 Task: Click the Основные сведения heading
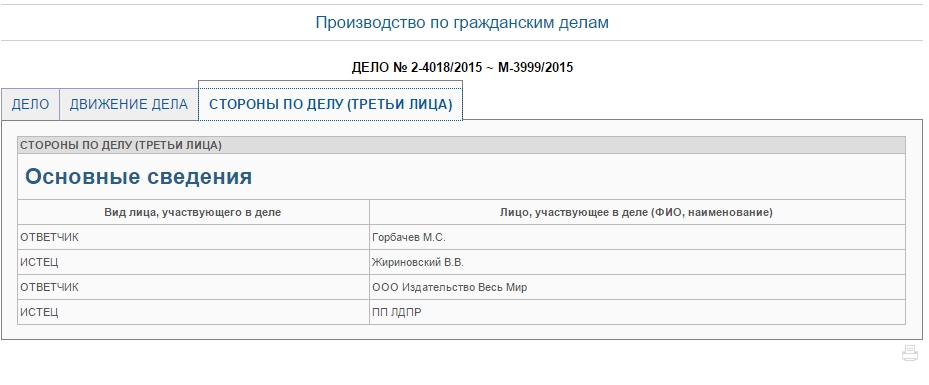[139, 177]
